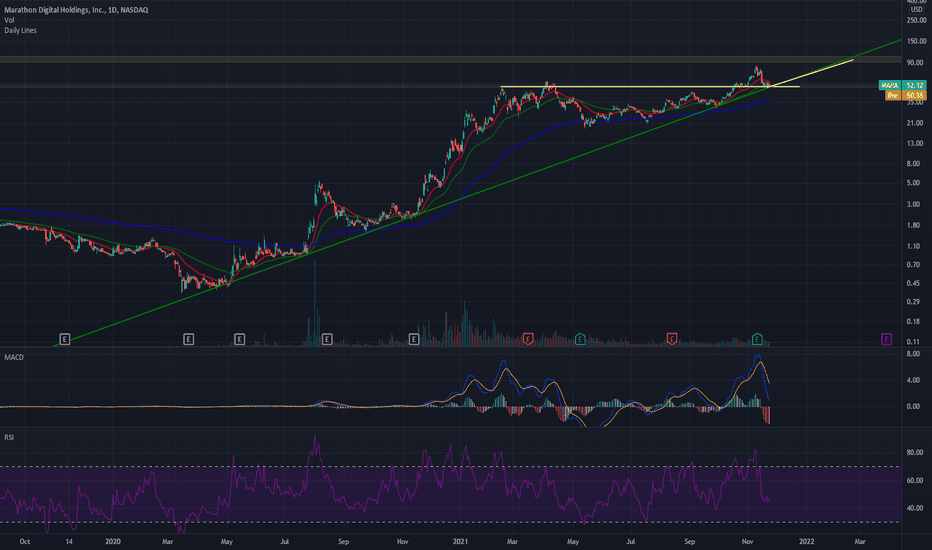Click the 40.00 value on the RSI scale

tap(915, 508)
